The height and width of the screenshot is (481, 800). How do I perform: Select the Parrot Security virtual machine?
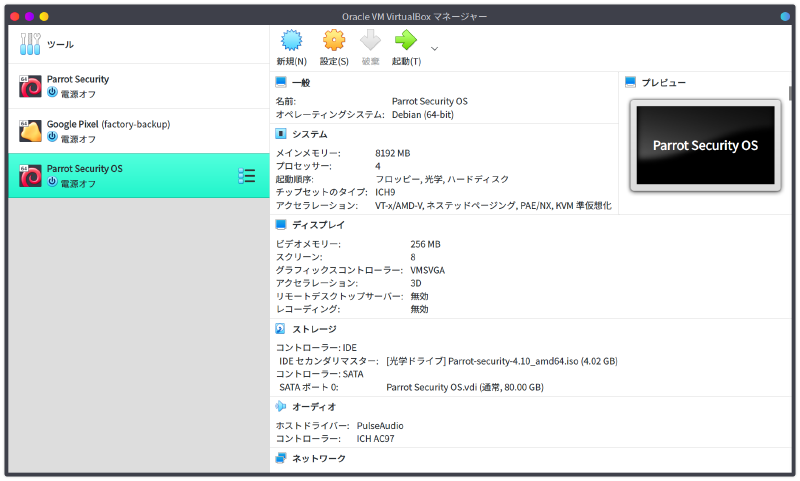[78, 86]
